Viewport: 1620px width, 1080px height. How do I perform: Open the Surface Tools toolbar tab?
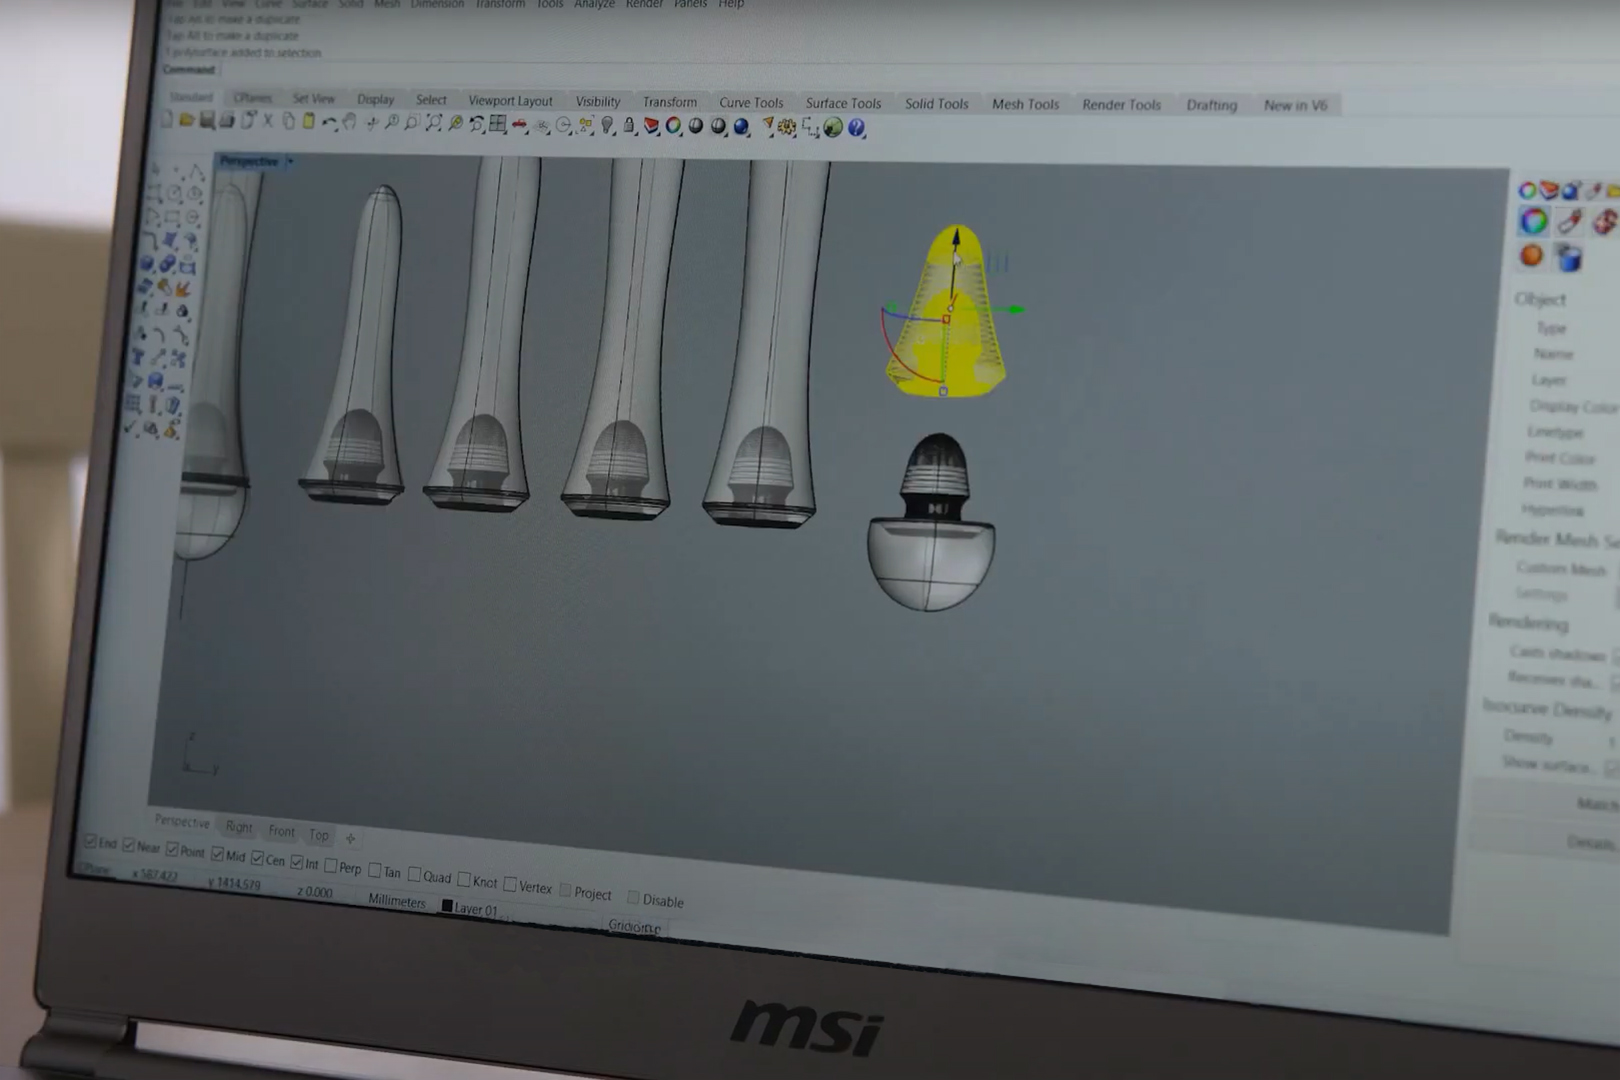[x=843, y=102]
